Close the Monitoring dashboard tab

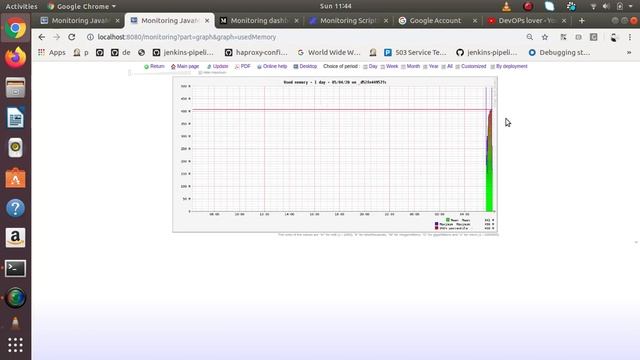point(296,20)
